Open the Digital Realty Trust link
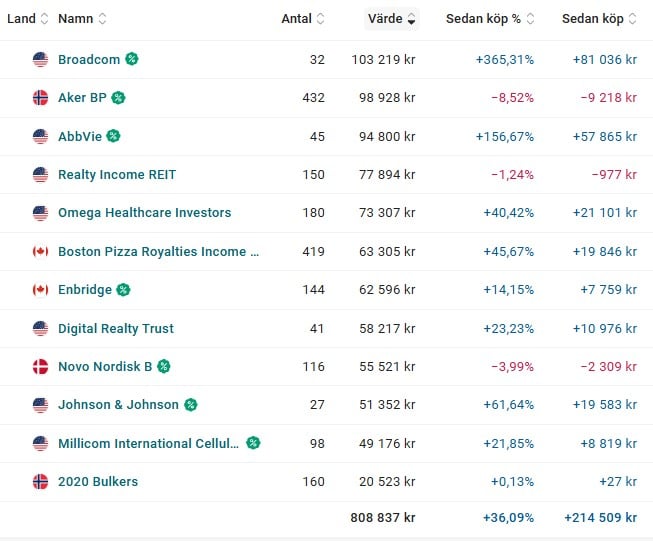 click(x=116, y=328)
